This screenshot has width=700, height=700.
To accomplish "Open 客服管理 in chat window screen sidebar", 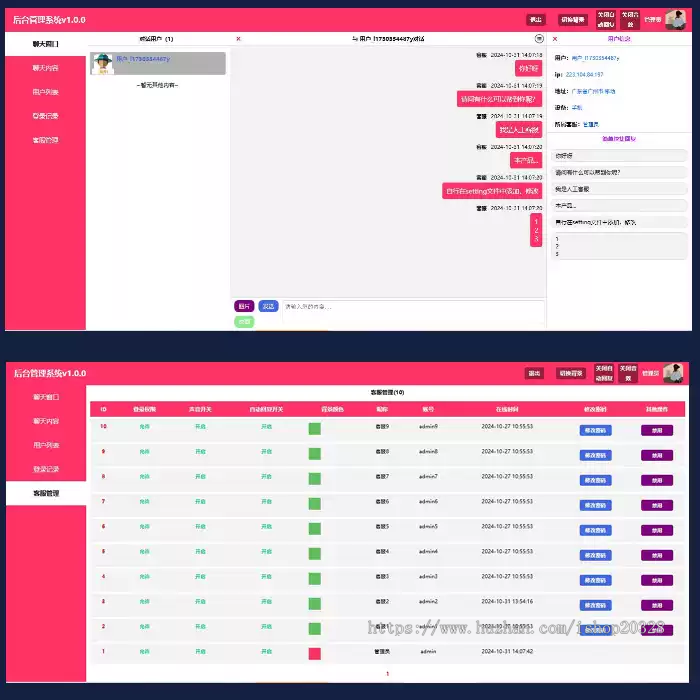I will [x=45, y=140].
